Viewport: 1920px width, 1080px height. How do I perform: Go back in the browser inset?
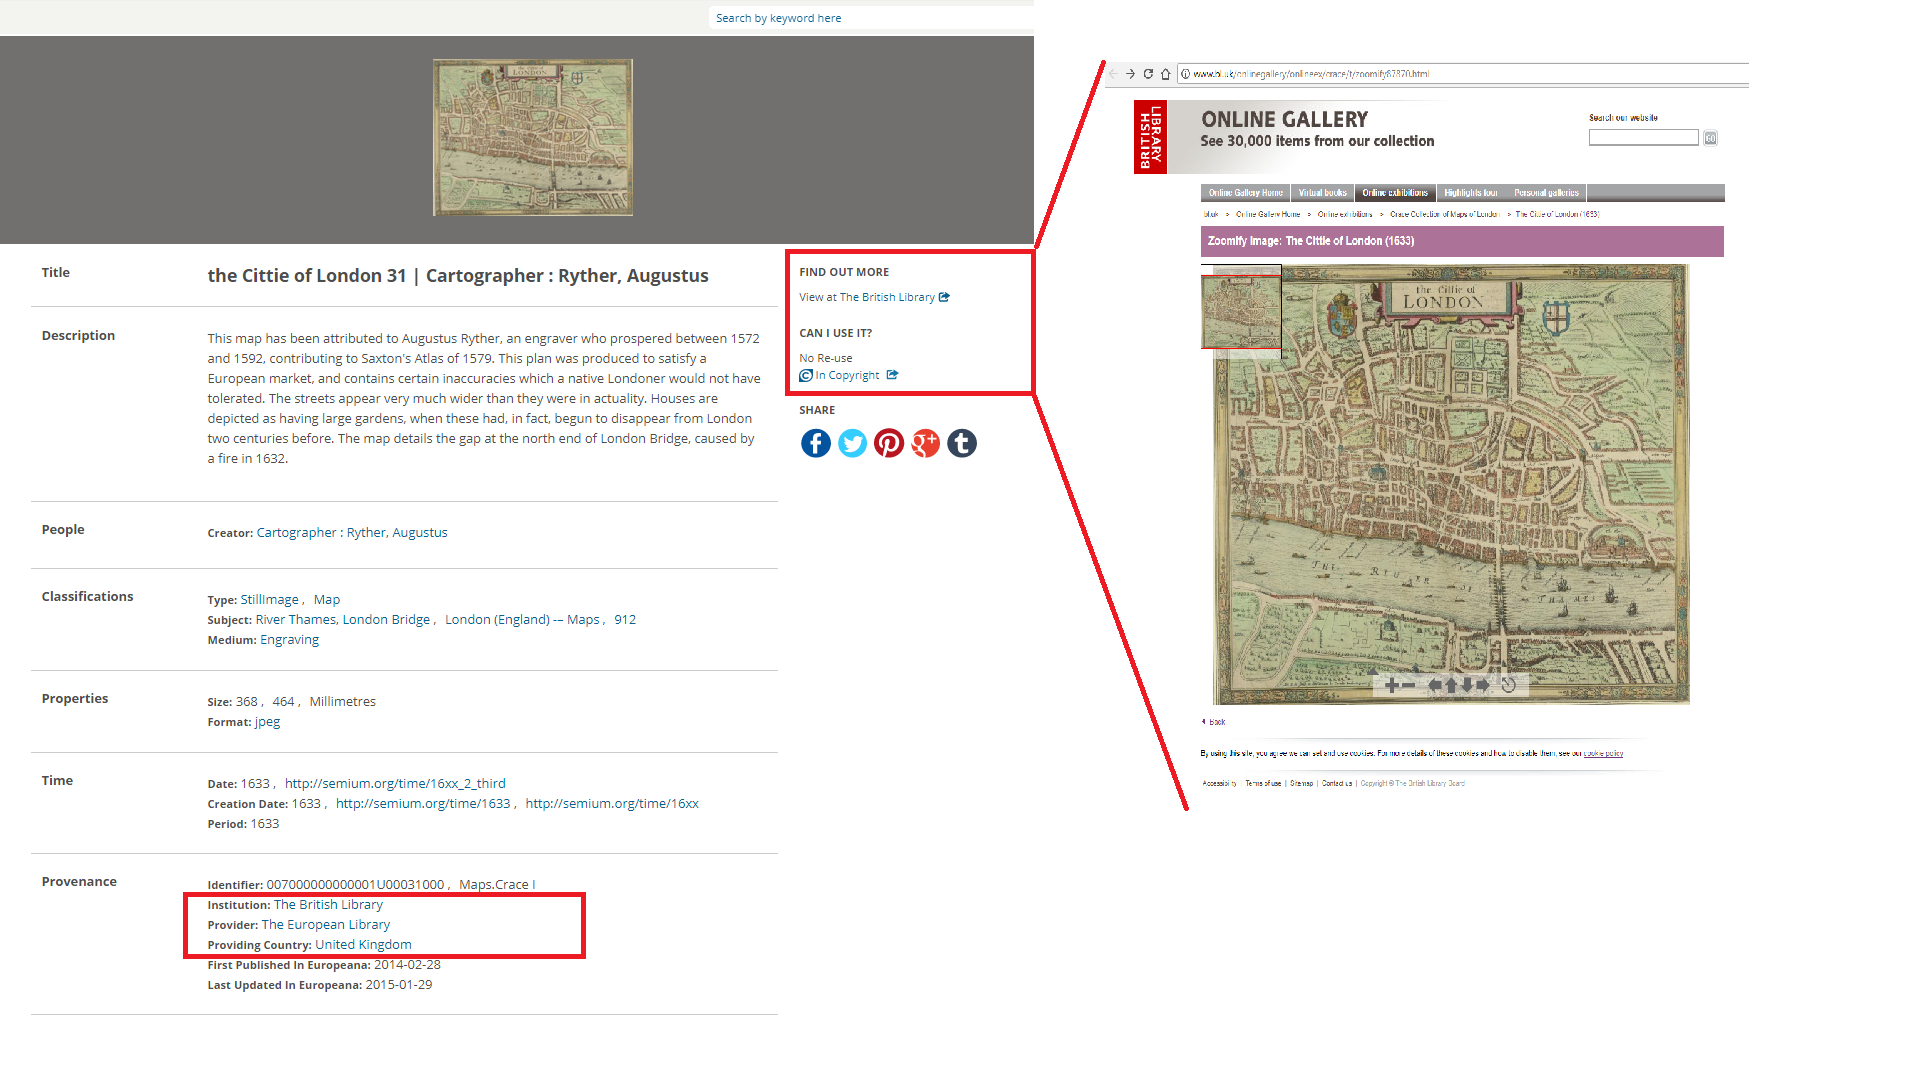click(1113, 74)
